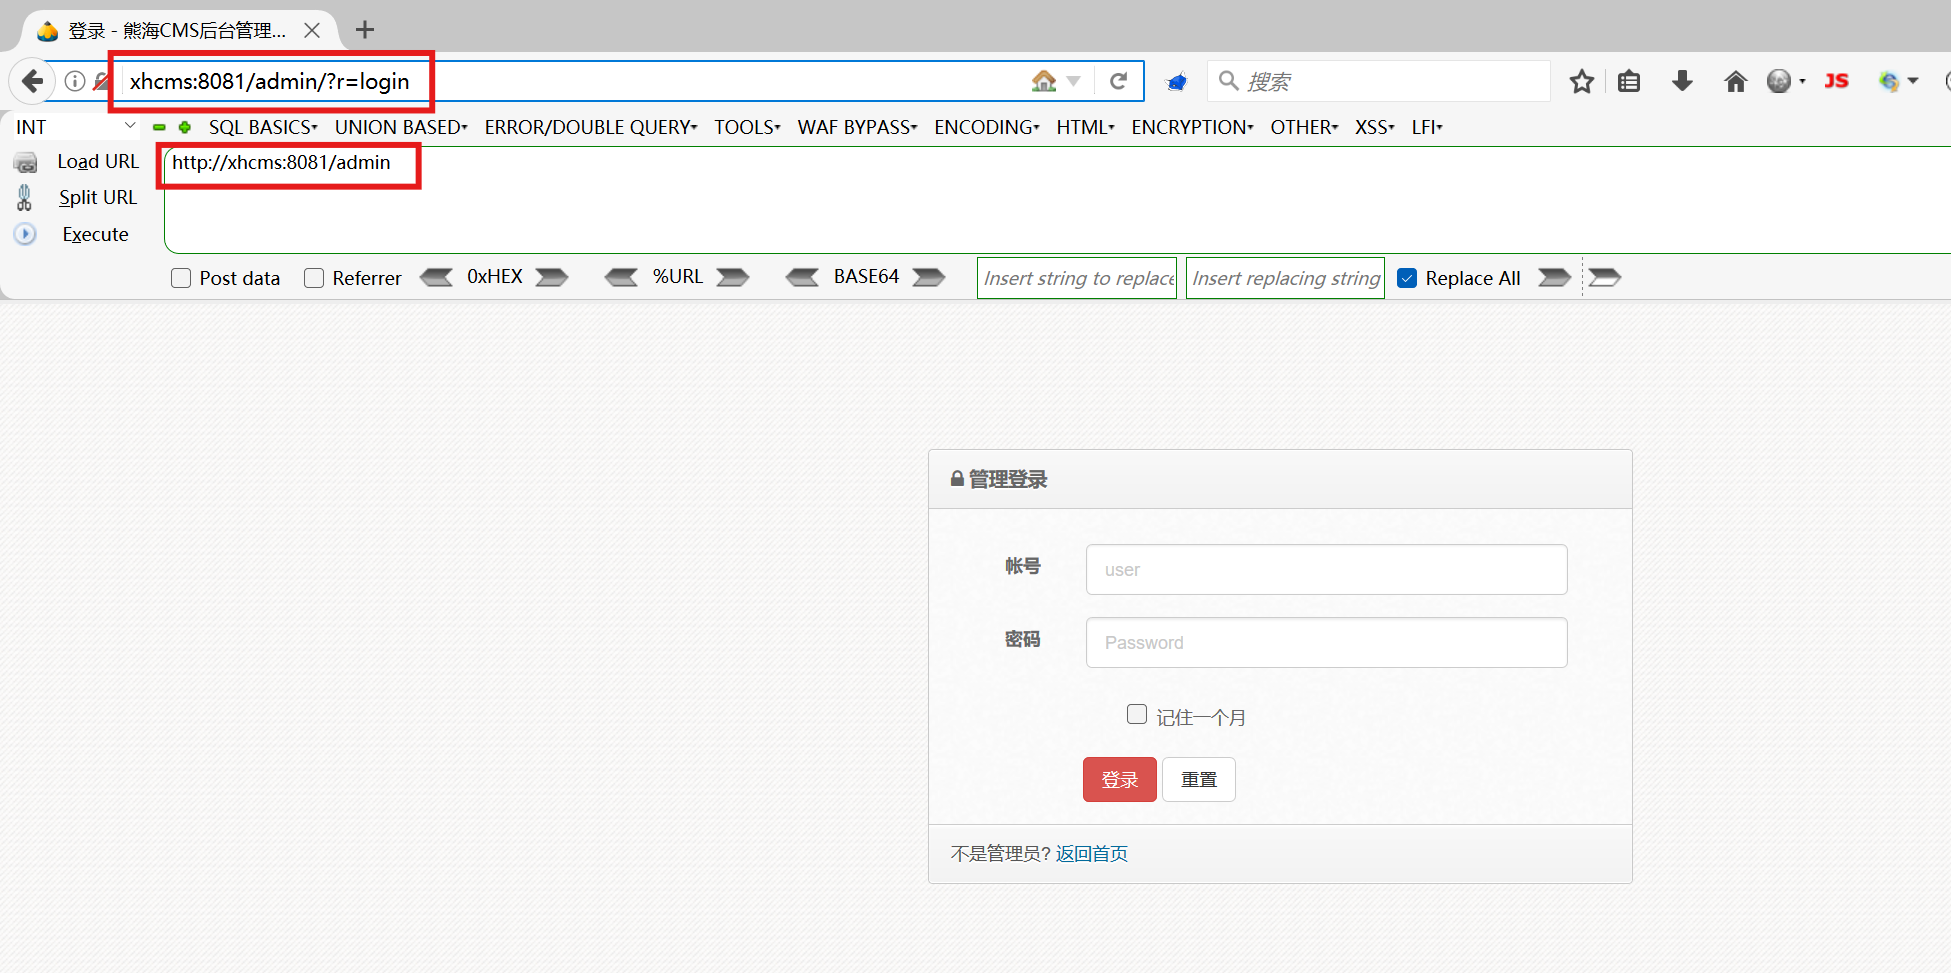The height and width of the screenshot is (973, 1951).
Task: Open the LFI dropdown menu
Action: pos(1427,127)
